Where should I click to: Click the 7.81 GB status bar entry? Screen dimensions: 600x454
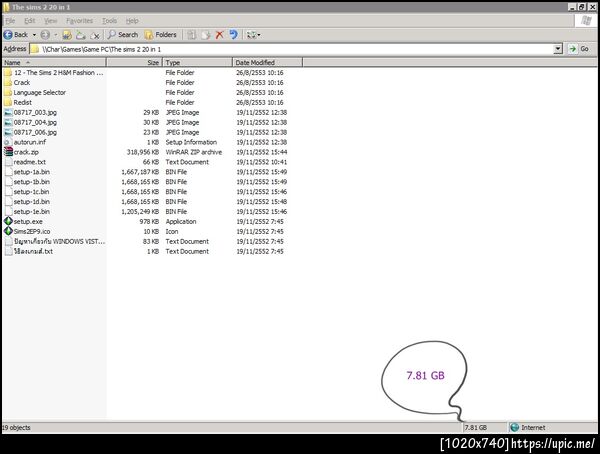coord(476,428)
